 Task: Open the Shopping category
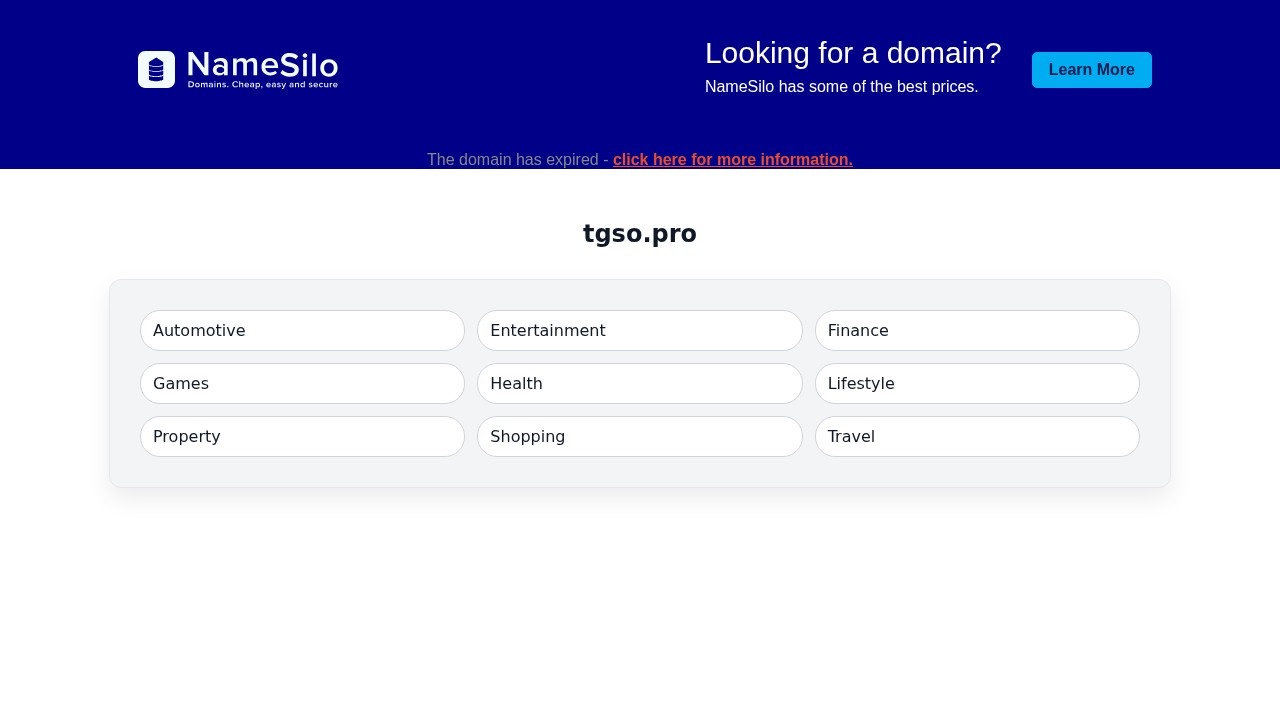tap(639, 436)
